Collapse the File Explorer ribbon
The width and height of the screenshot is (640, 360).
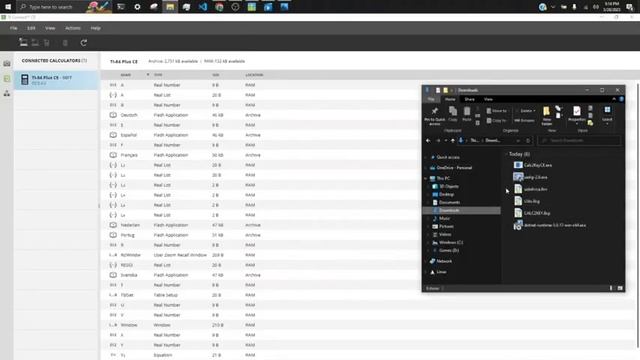coord(614,99)
